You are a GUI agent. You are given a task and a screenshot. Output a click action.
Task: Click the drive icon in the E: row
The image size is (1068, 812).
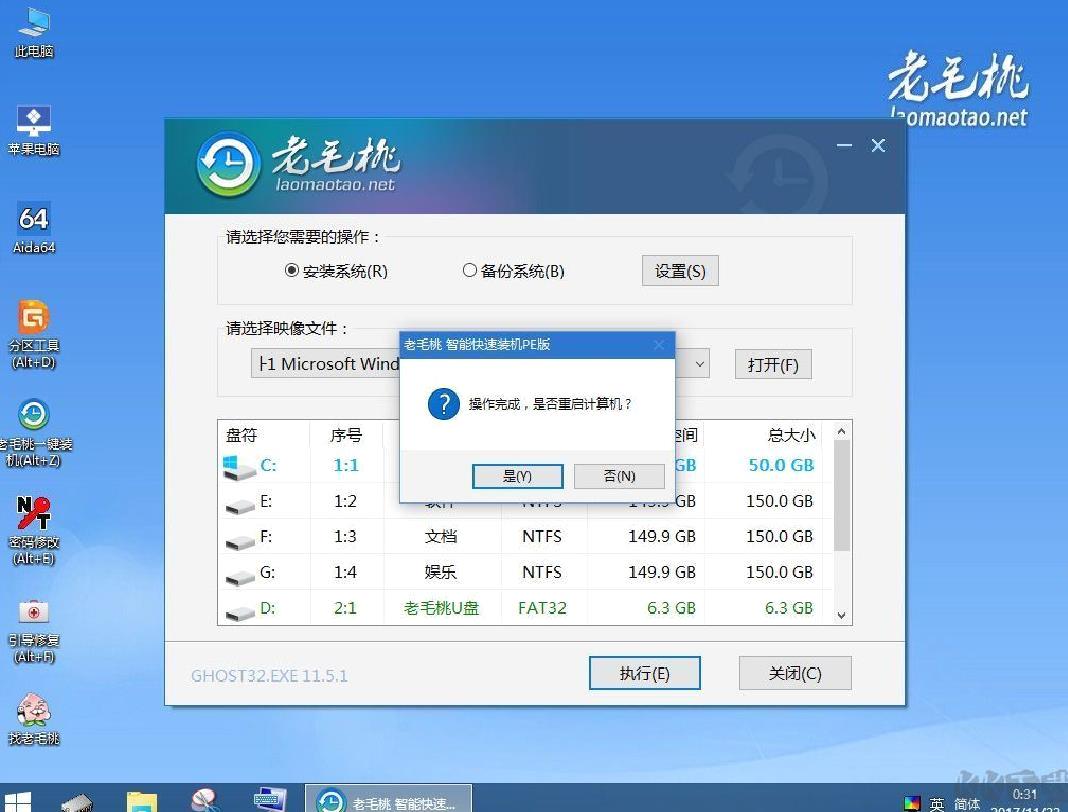239,505
